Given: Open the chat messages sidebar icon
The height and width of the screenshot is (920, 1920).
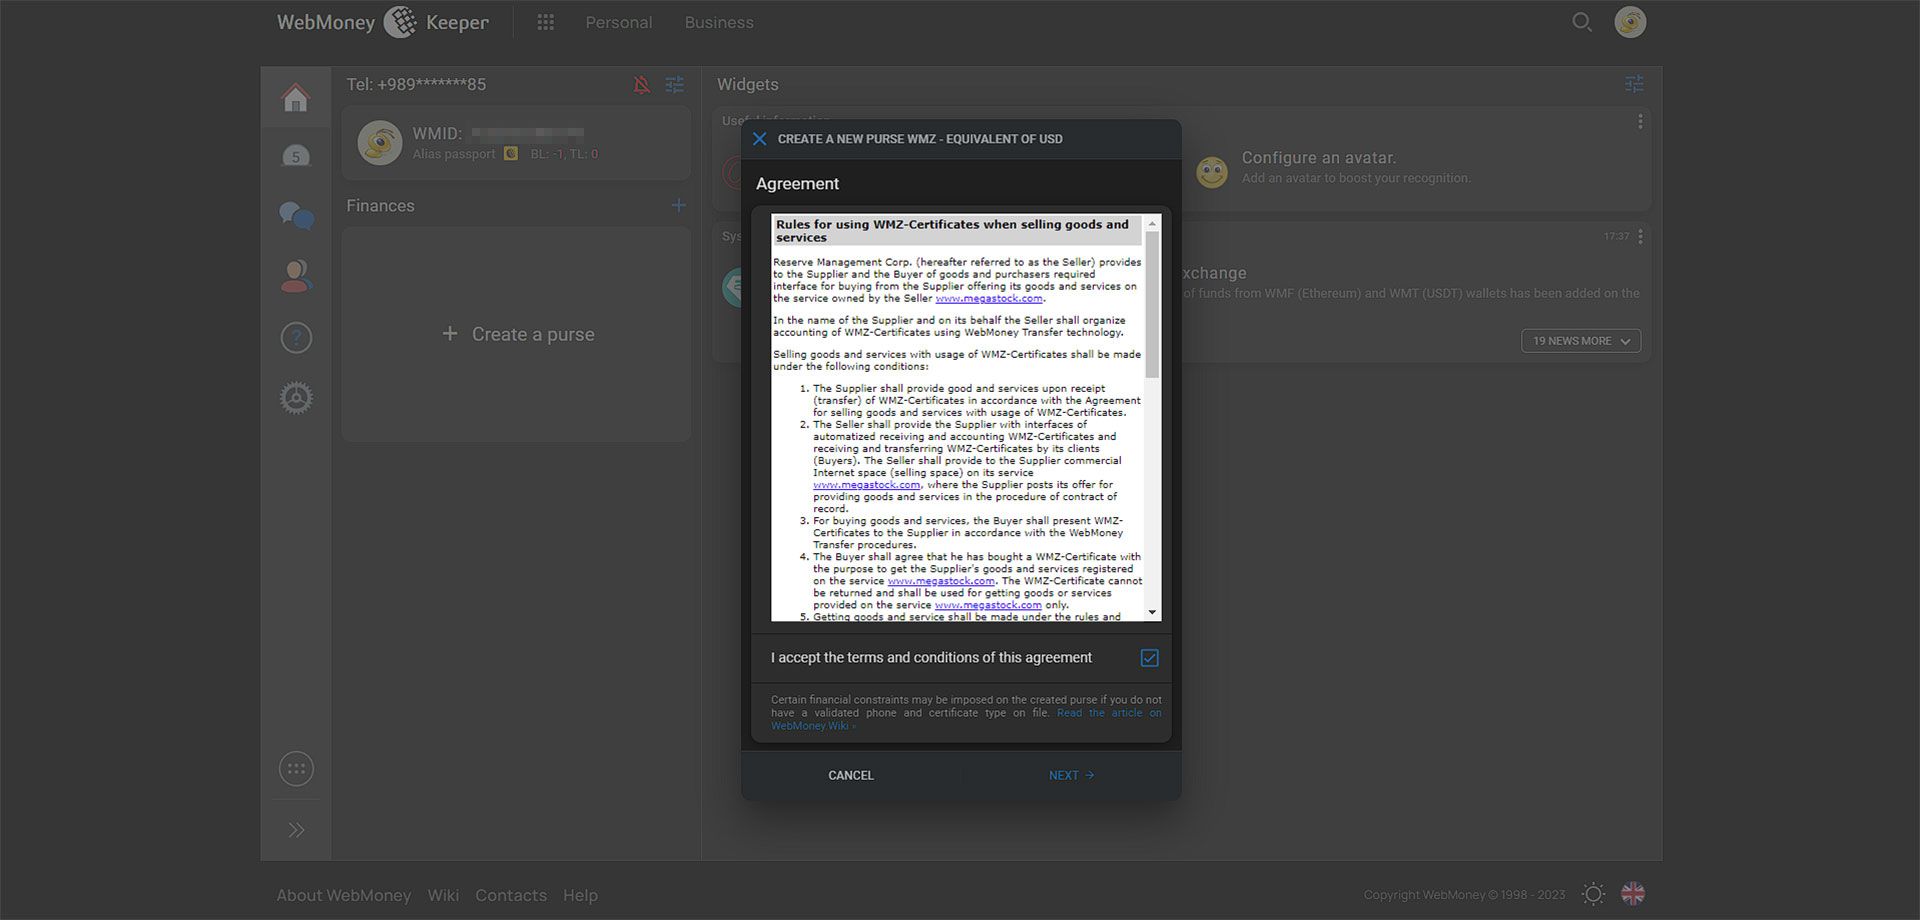Looking at the screenshot, I should click(x=296, y=215).
